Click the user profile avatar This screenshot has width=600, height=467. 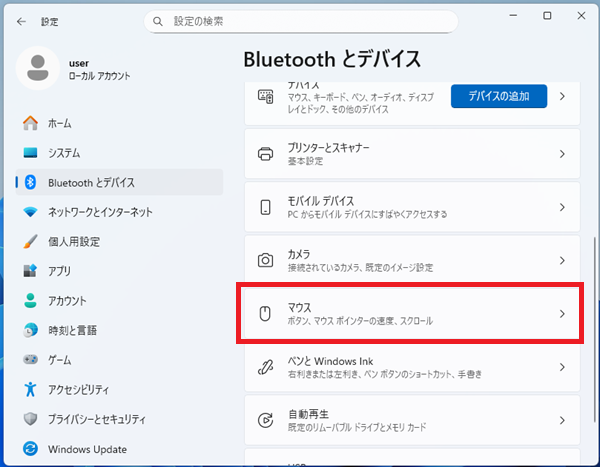(38, 68)
